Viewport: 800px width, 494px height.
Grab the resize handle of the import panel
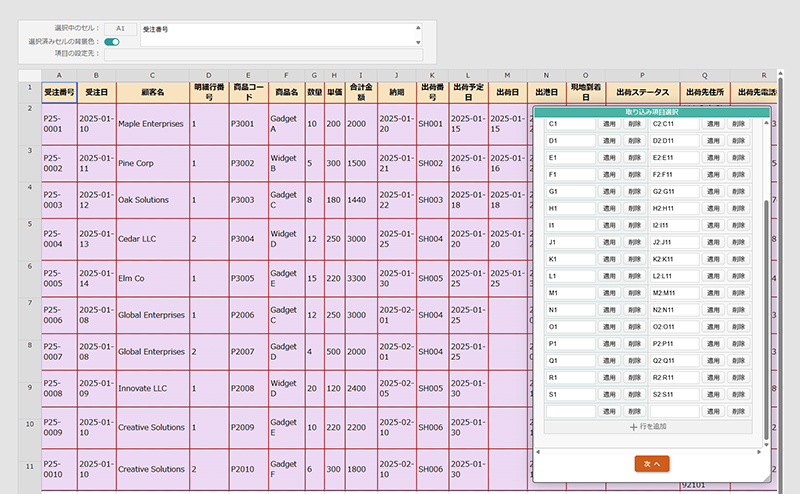click(766, 478)
